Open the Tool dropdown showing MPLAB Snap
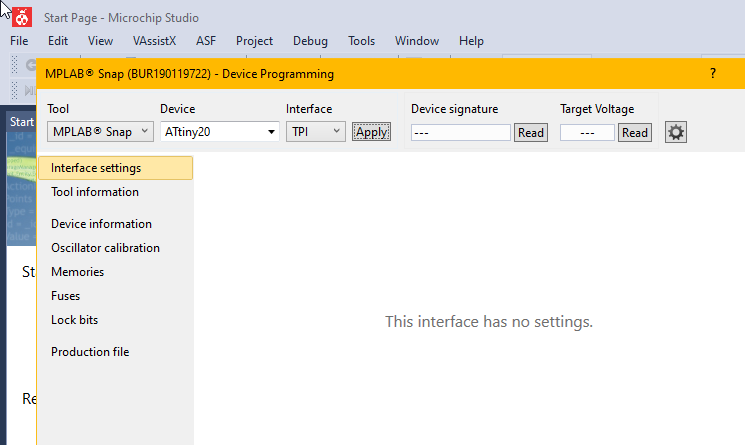The height and width of the screenshot is (445, 745). pos(100,132)
